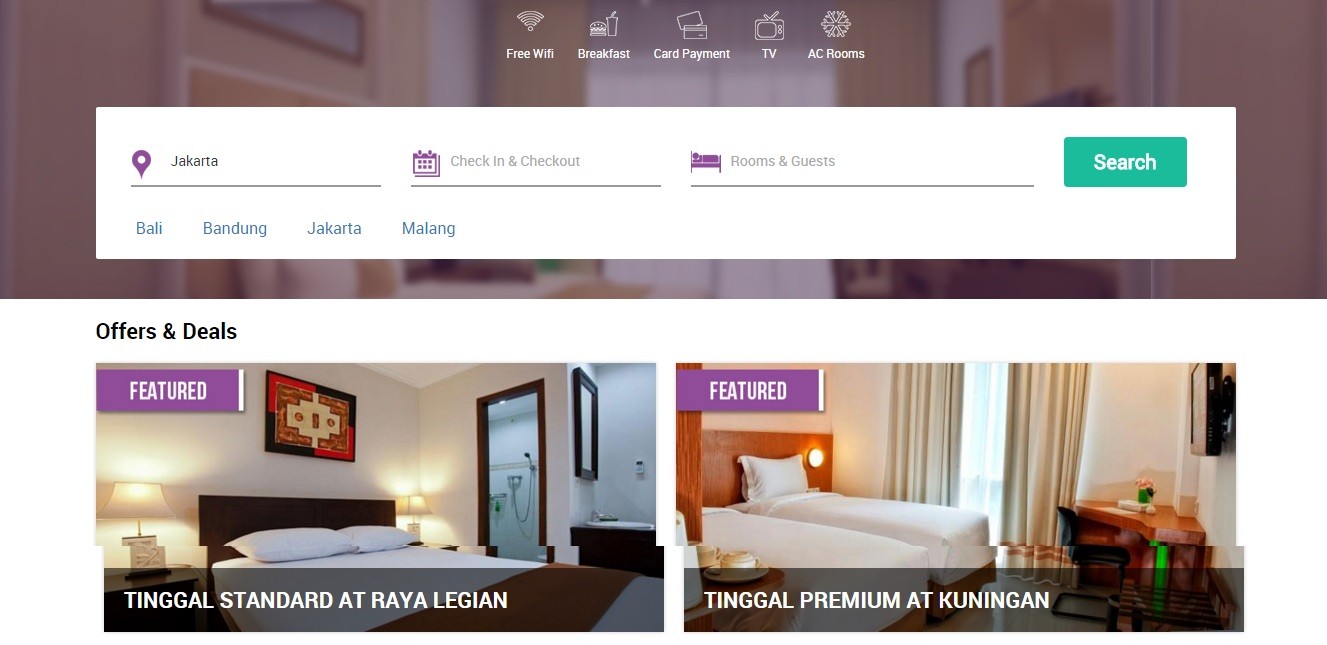Click the Breakfast burger icon
1327x645 pixels.
coord(603,24)
